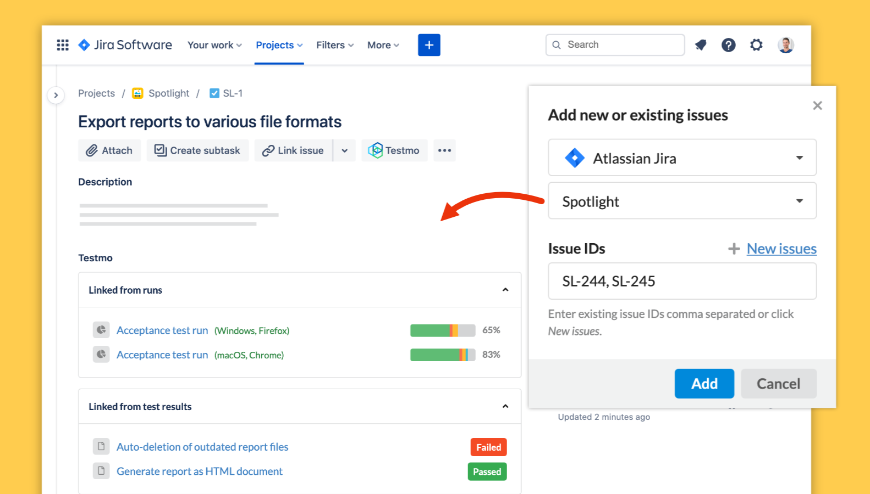Click document icon beside Generate report result

101,471
